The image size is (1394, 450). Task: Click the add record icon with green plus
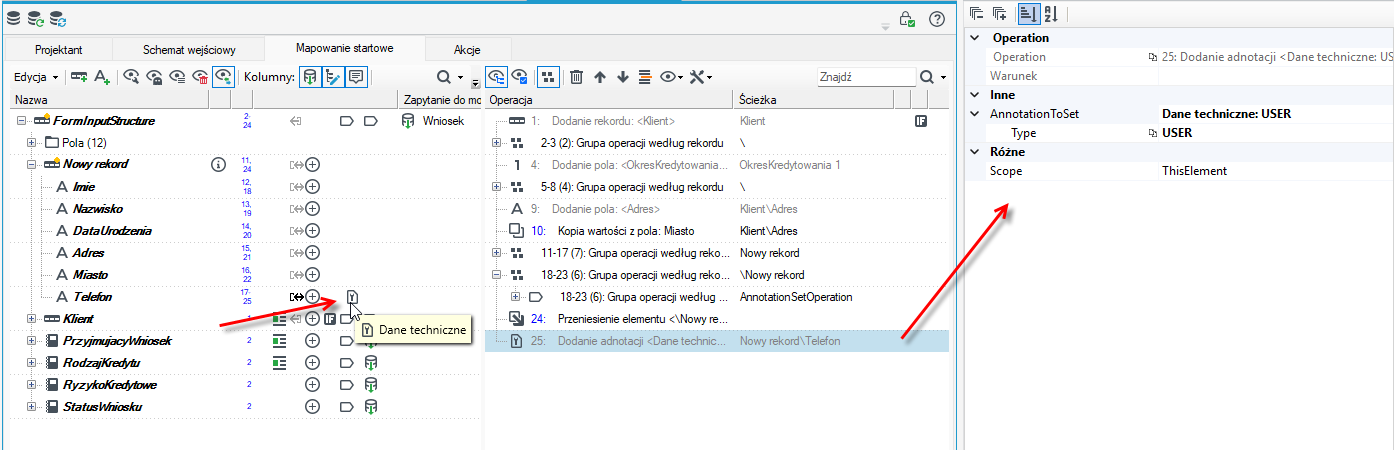(x=79, y=77)
